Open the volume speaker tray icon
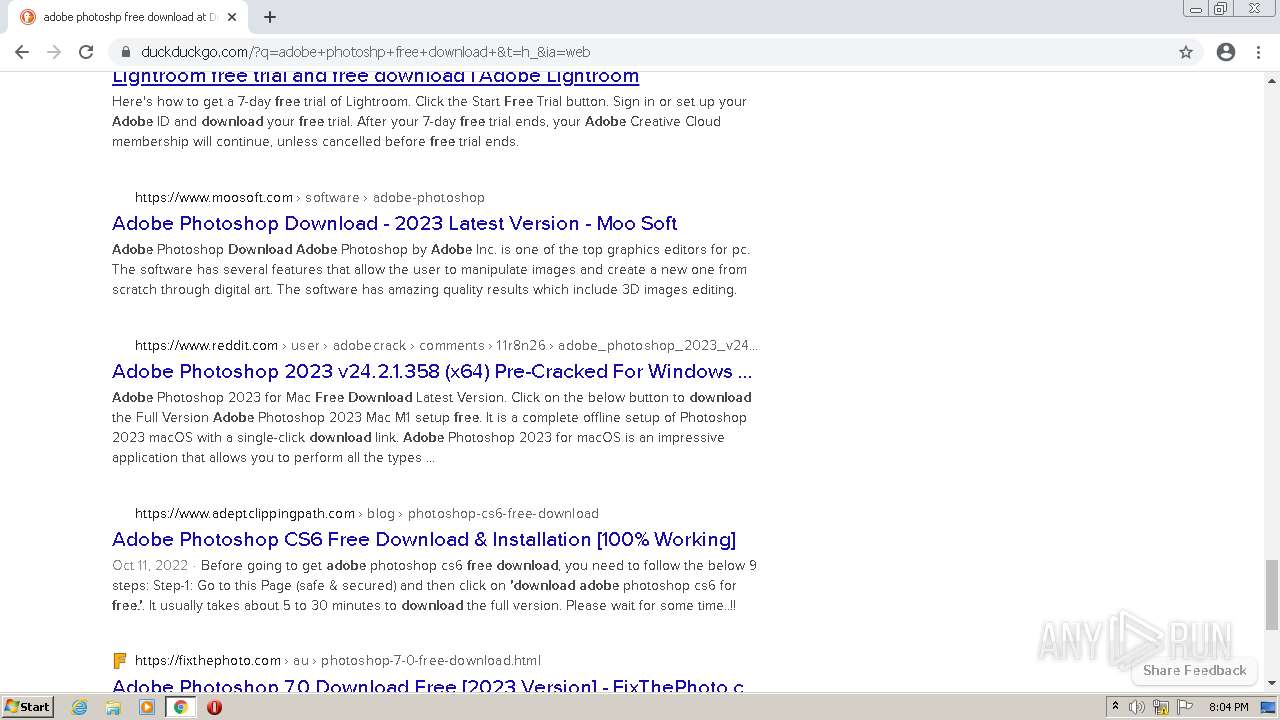1280x720 pixels. 1137,707
